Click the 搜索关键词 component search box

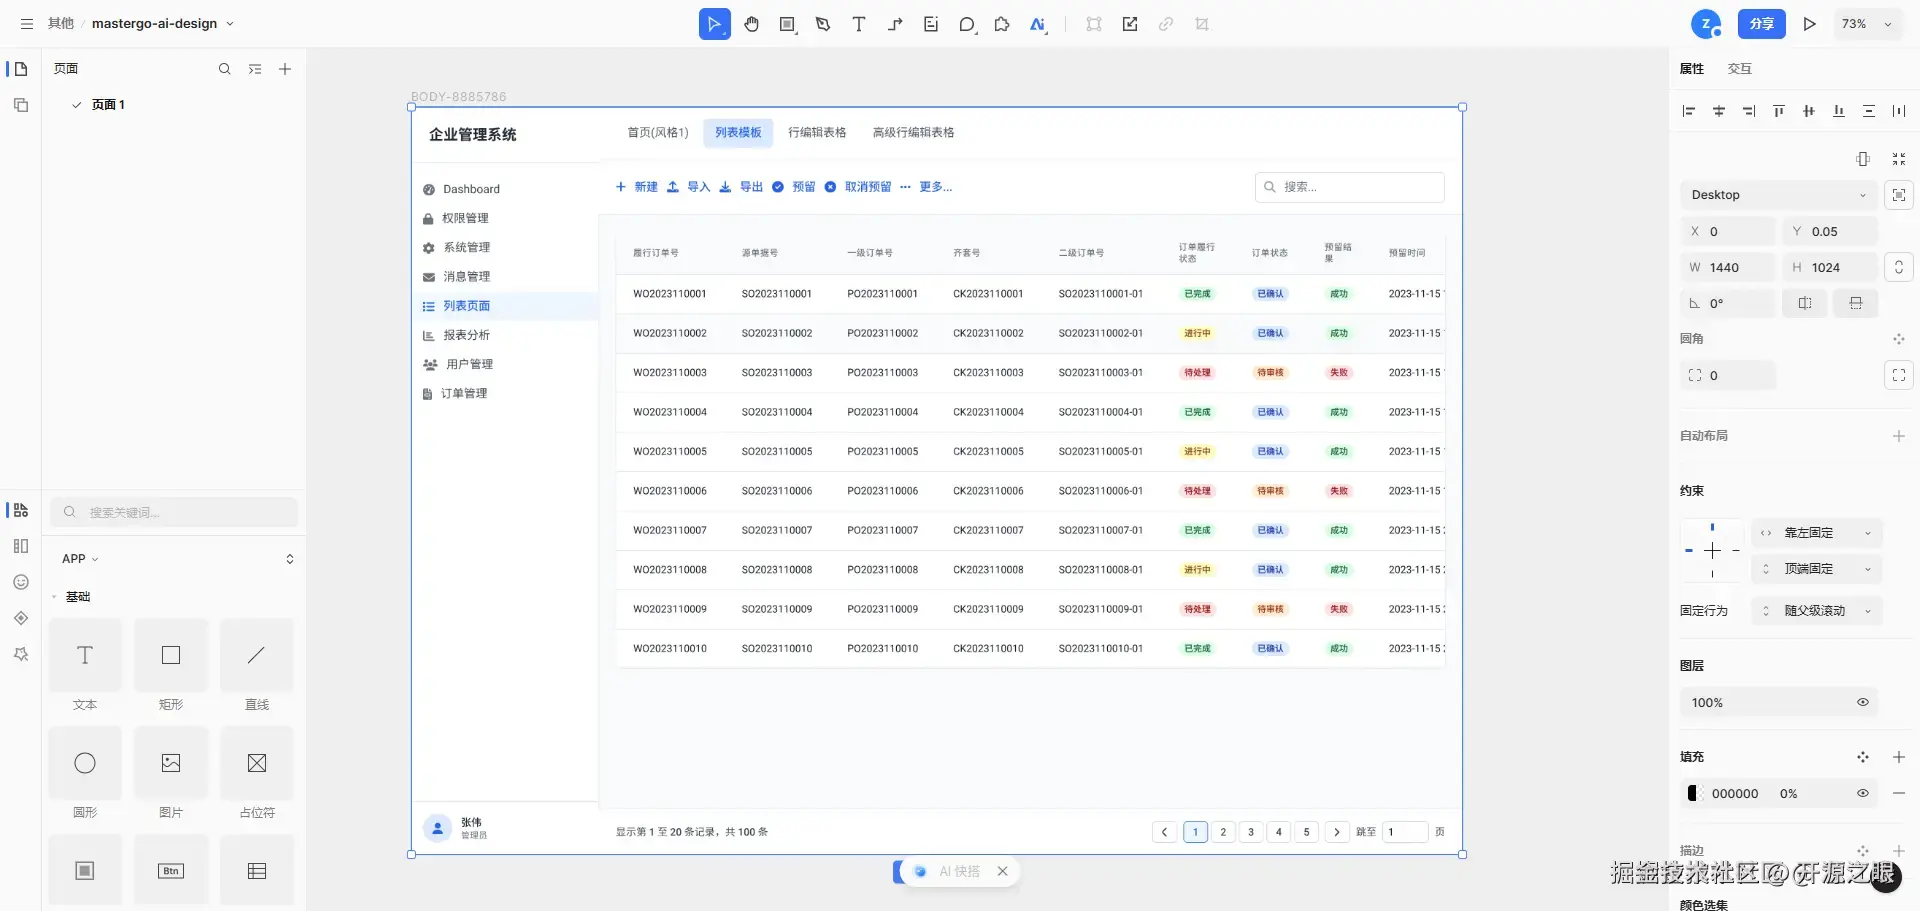click(x=175, y=512)
